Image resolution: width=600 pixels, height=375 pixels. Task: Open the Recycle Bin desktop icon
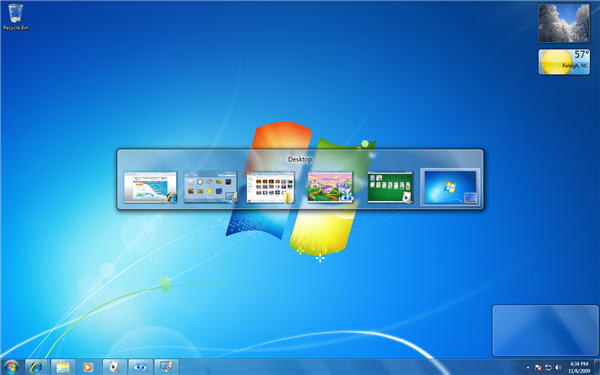(x=15, y=17)
